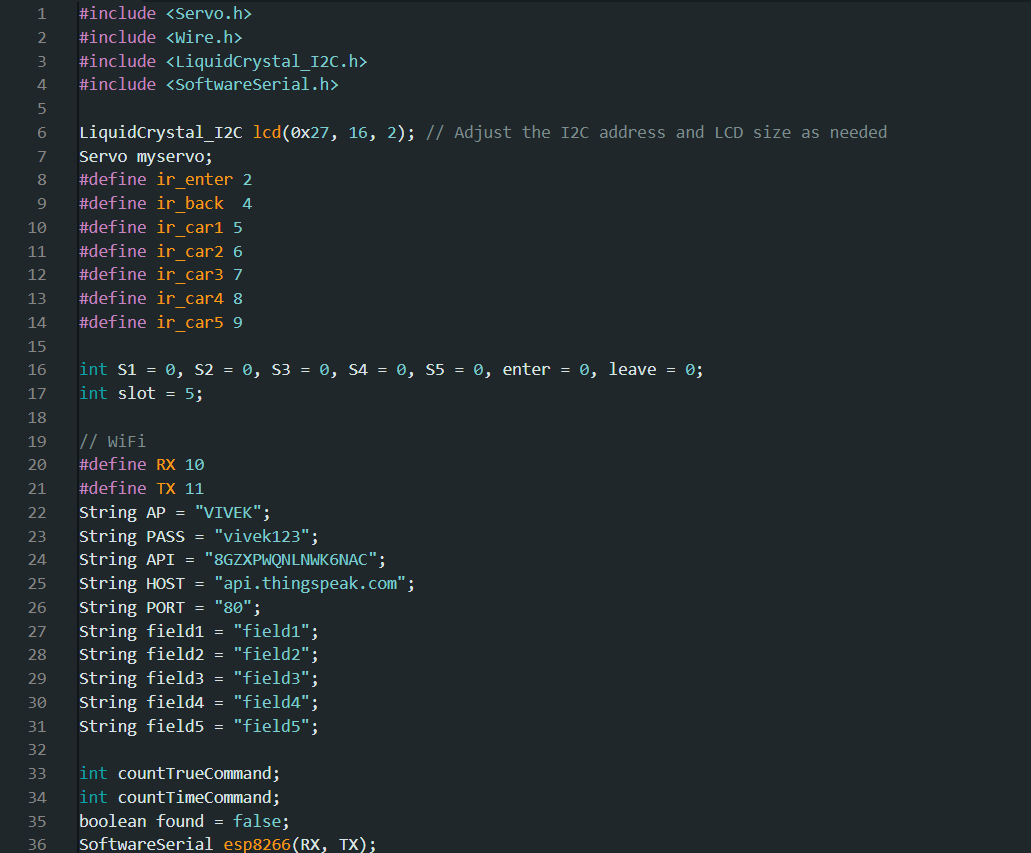Click line number 32 in the gutter
Image resolution: width=1031 pixels, height=853 pixels.
(37, 750)
